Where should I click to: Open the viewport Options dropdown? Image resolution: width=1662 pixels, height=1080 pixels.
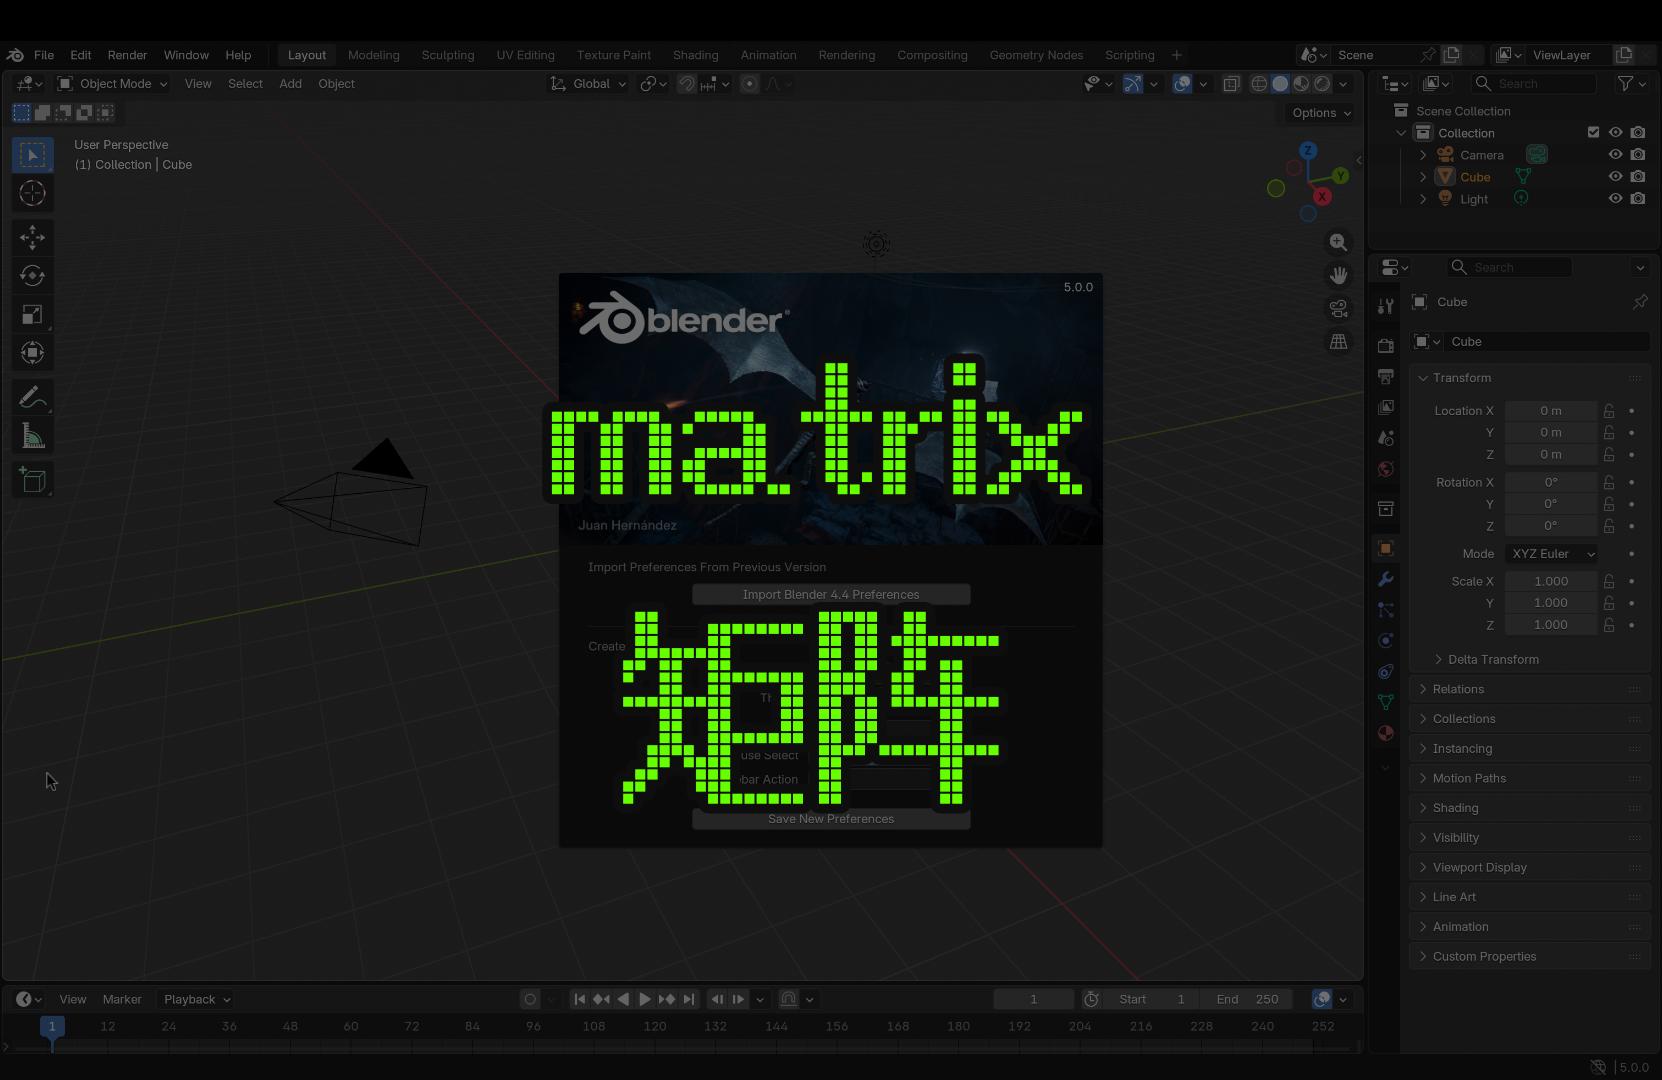click(x=1320, y=113)
